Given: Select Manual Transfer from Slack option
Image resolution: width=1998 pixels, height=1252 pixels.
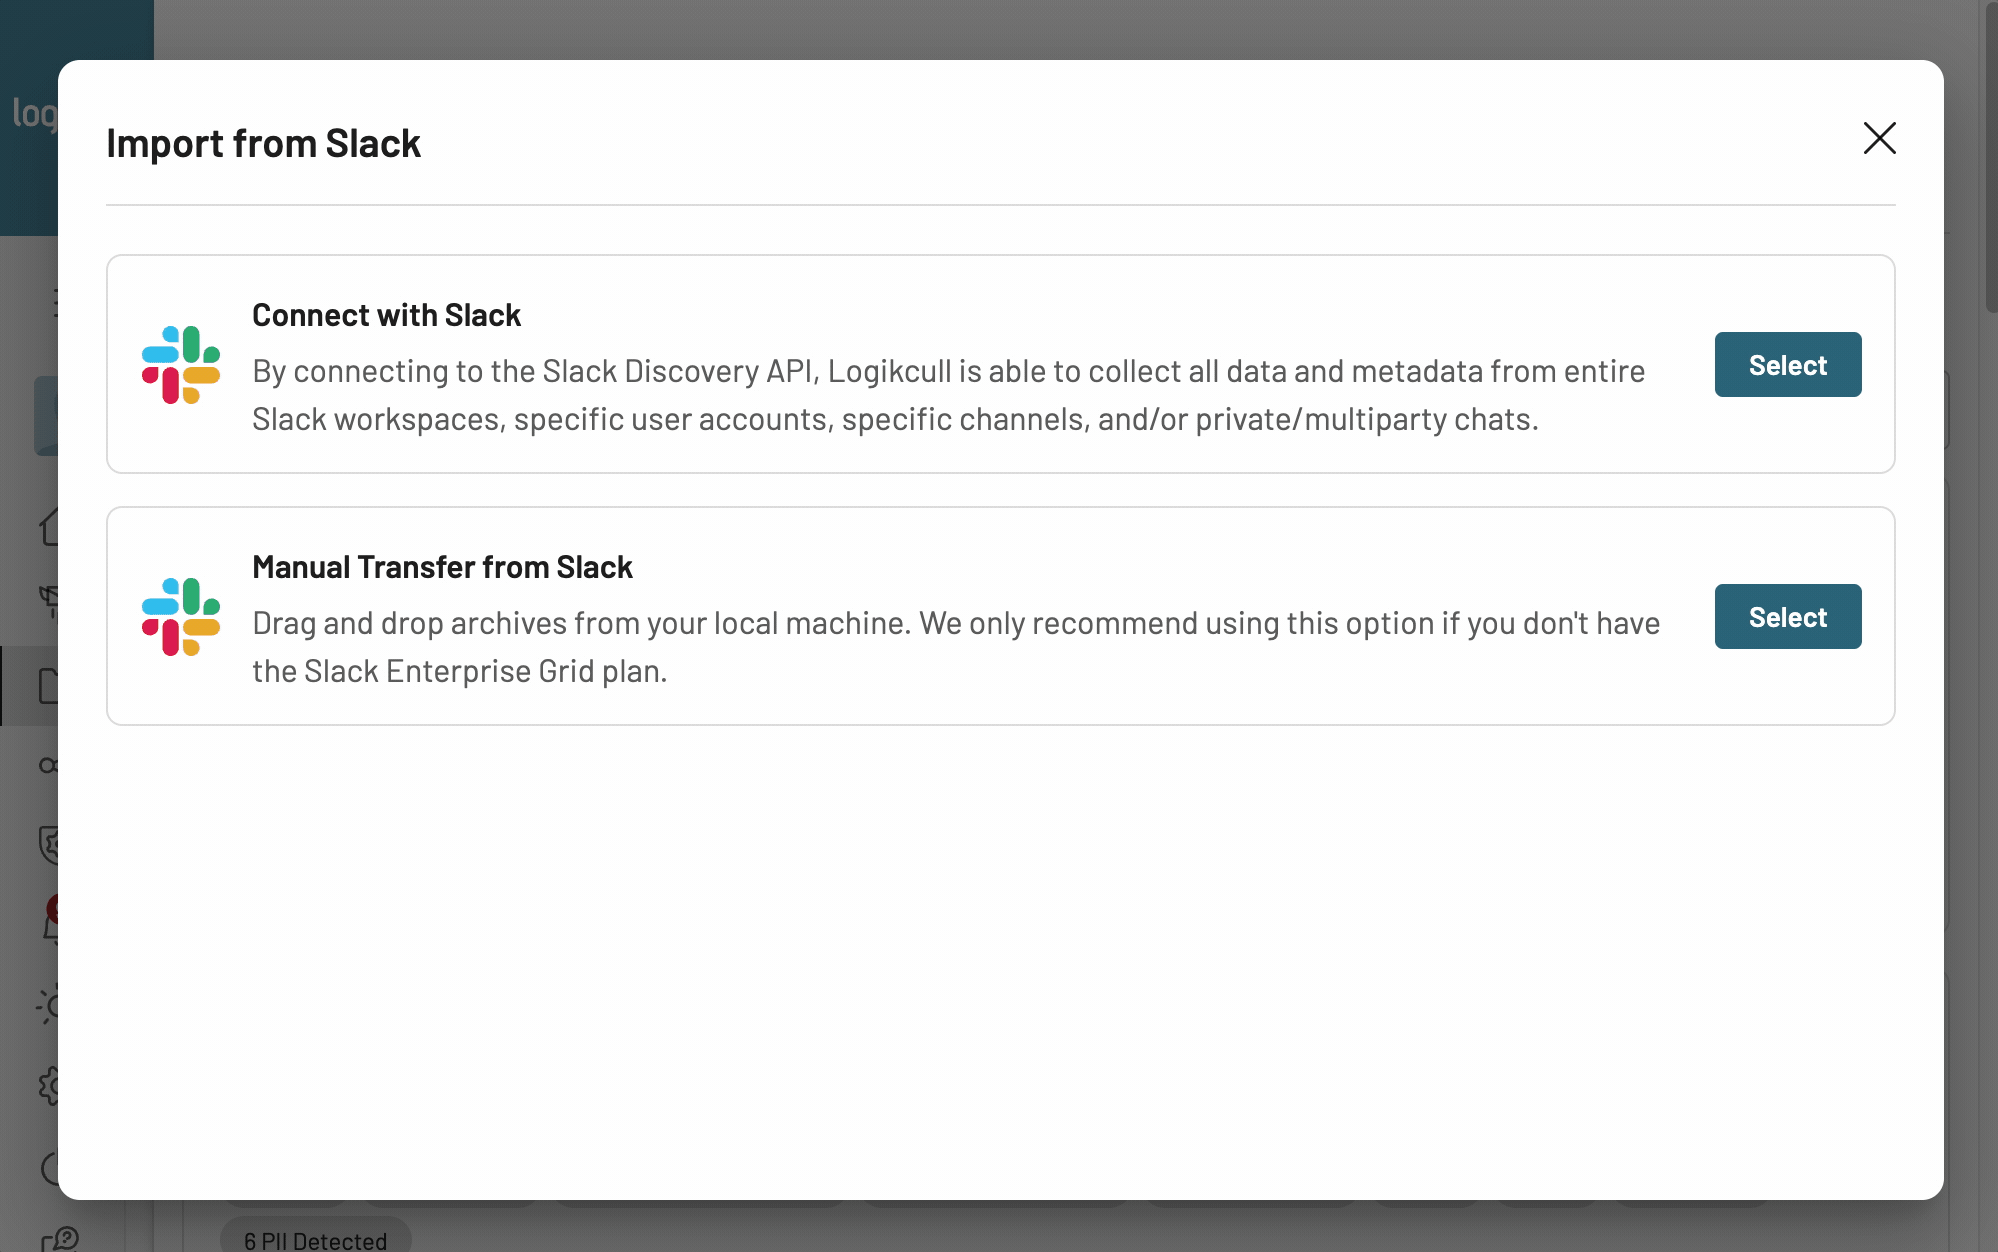Looking at the screenshot, I should (1787, 617).
